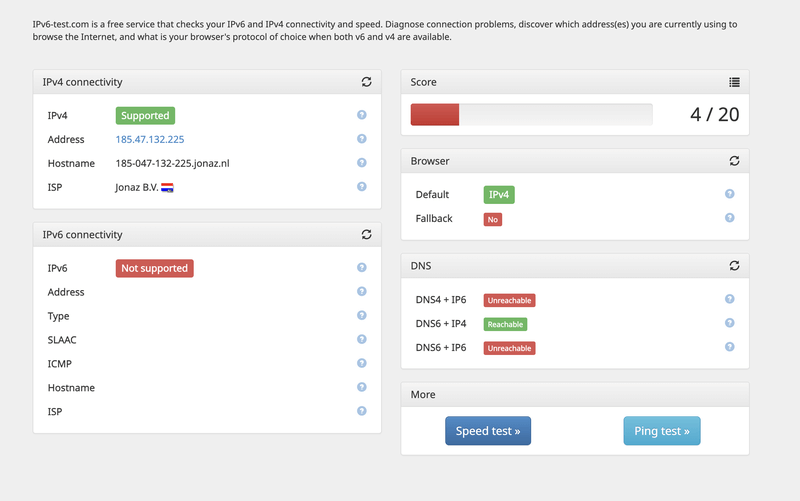This screenshot has height=501, width=800.
Task: Launch the Ping test
Action: point(662,431)
